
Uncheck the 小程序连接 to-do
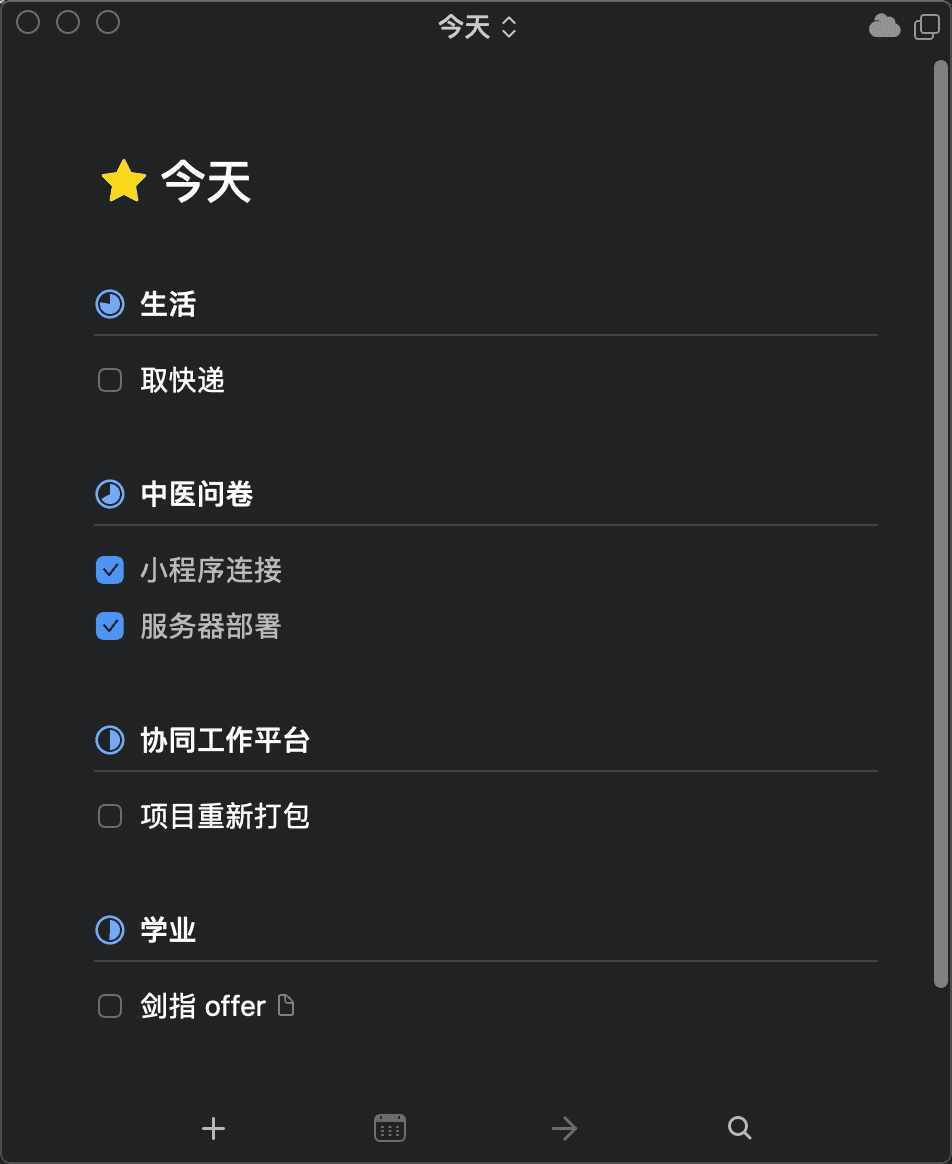pos(110,570)
